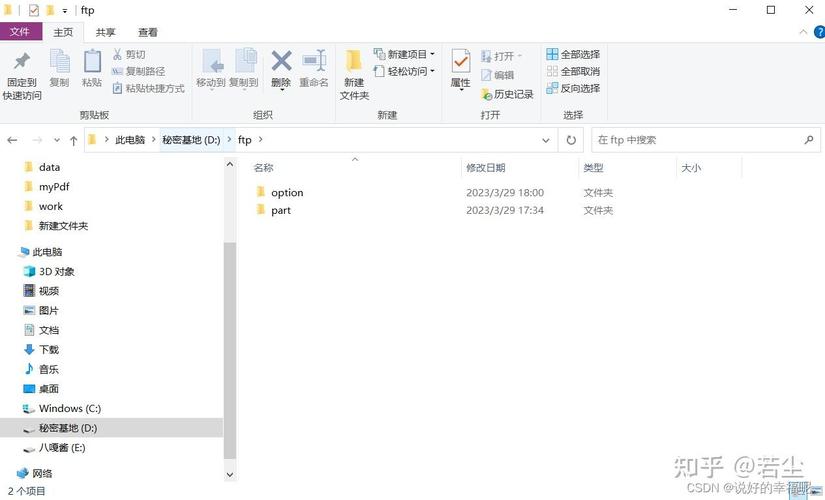Screen dimensions: 825x500
Task: Click Cut (剪切) scissors icon
Action: tap(117, 54)
